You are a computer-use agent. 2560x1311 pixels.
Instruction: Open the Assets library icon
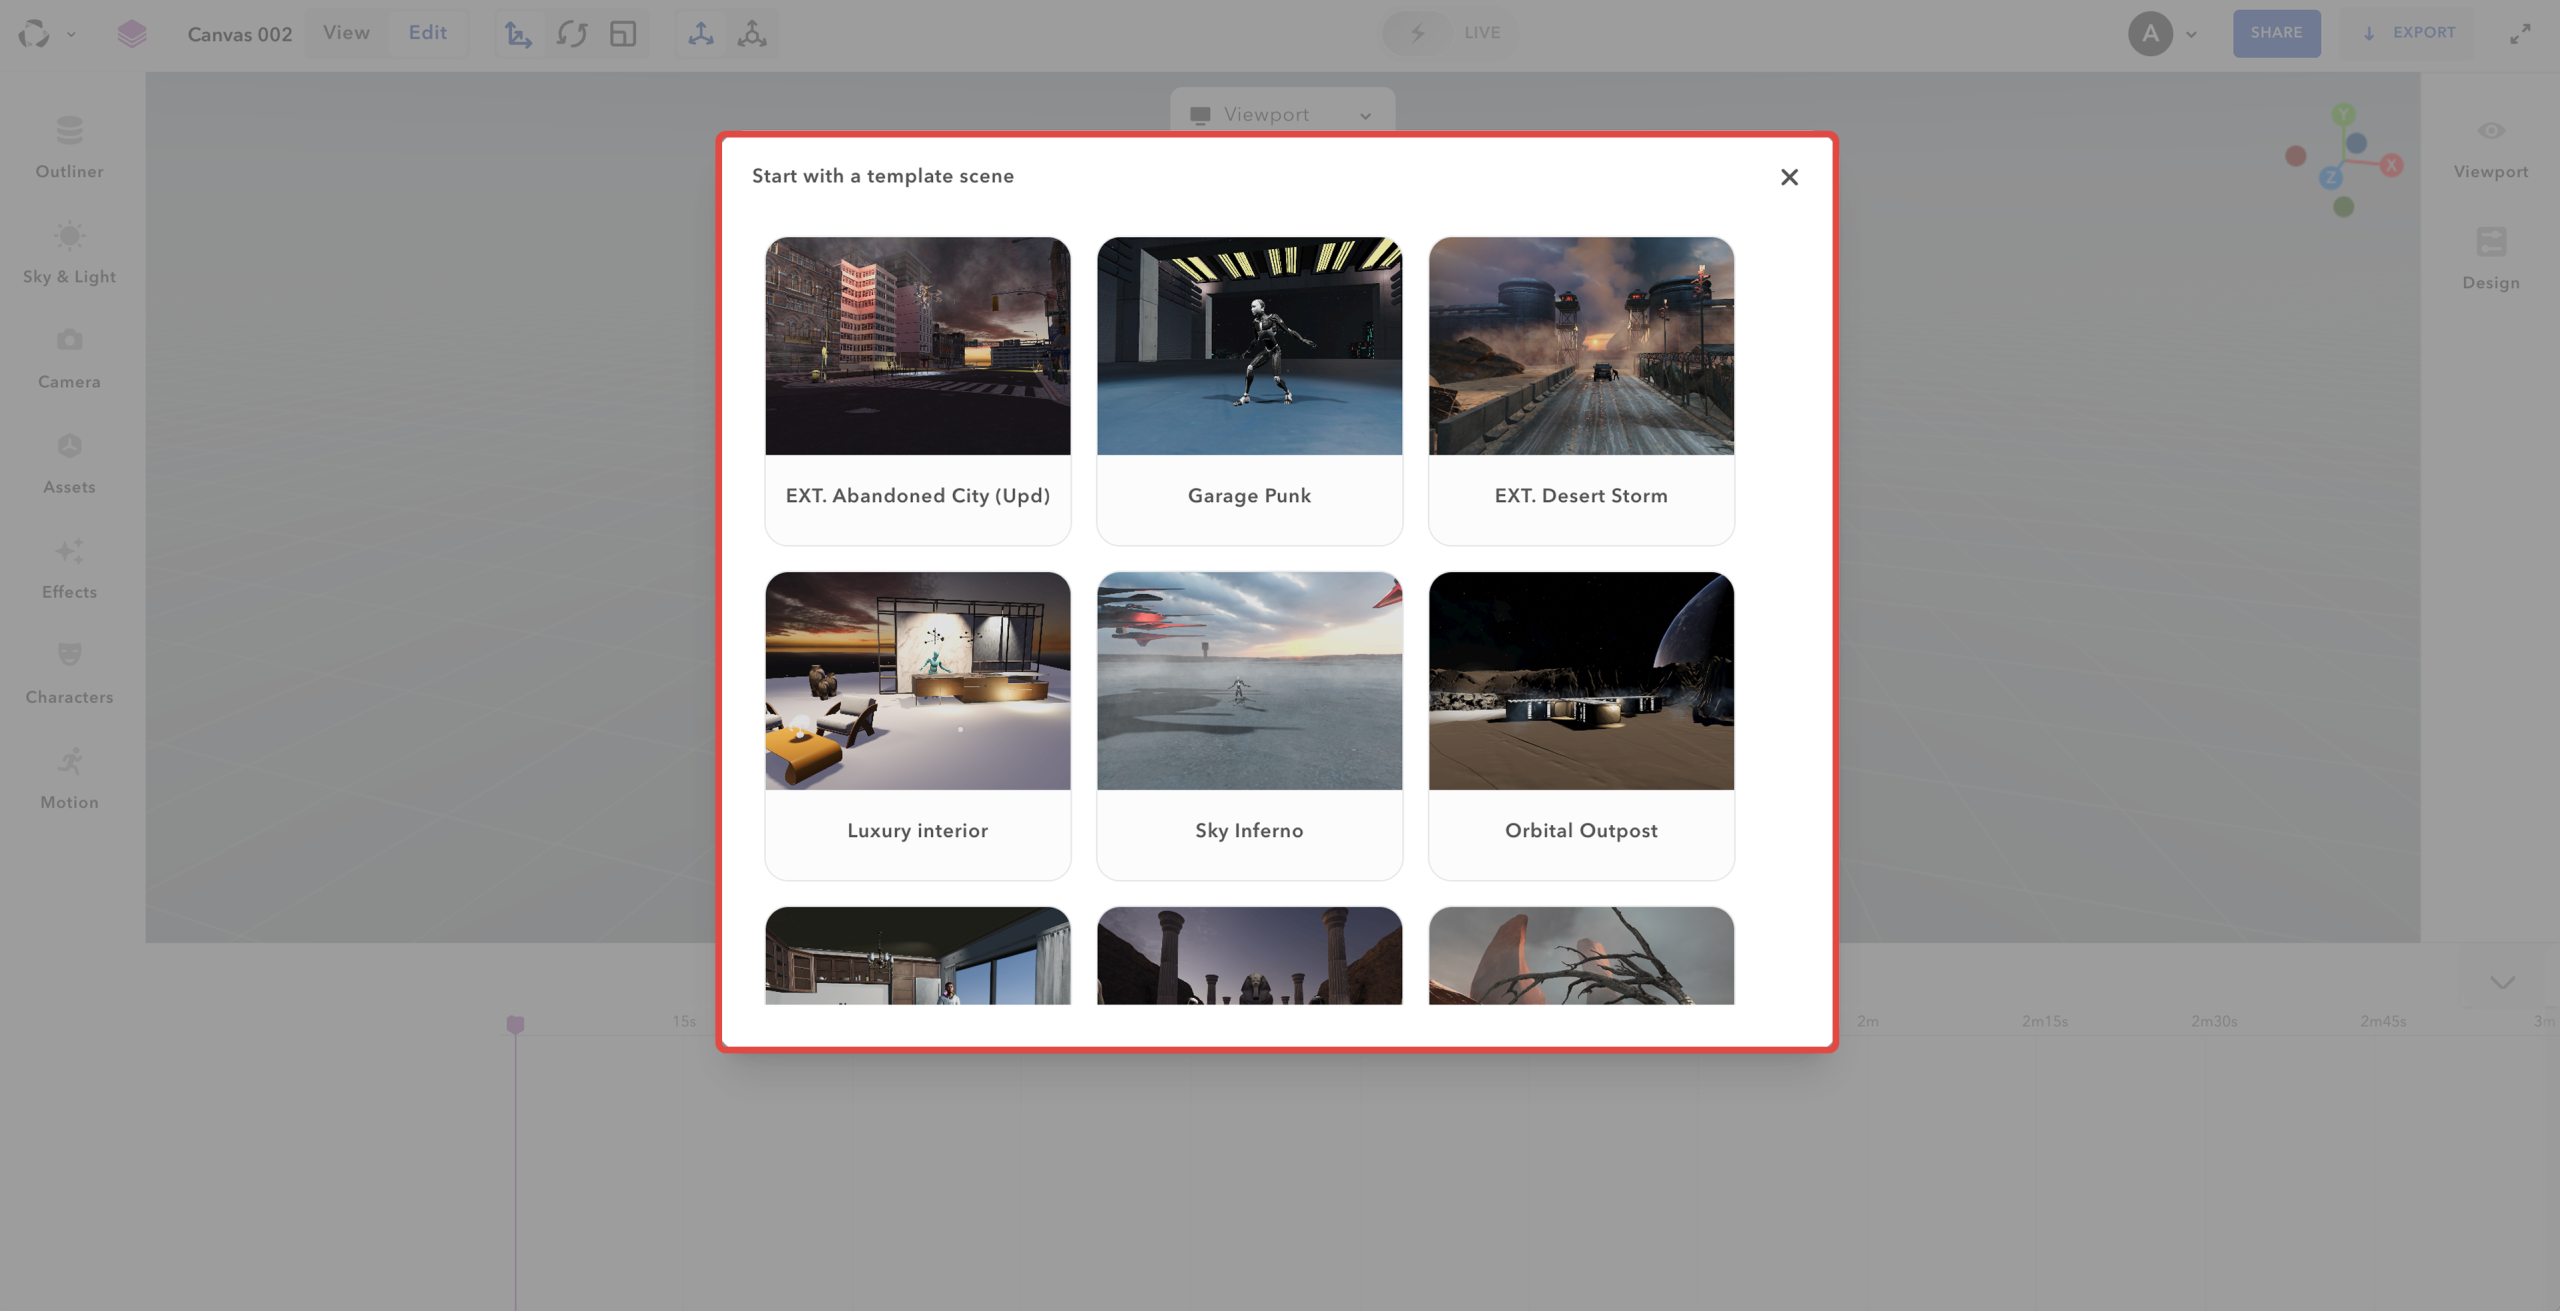[x=69, y=446]
